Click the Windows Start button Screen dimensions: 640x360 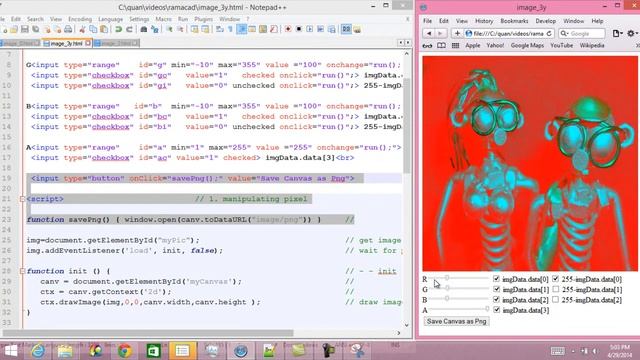11,351
